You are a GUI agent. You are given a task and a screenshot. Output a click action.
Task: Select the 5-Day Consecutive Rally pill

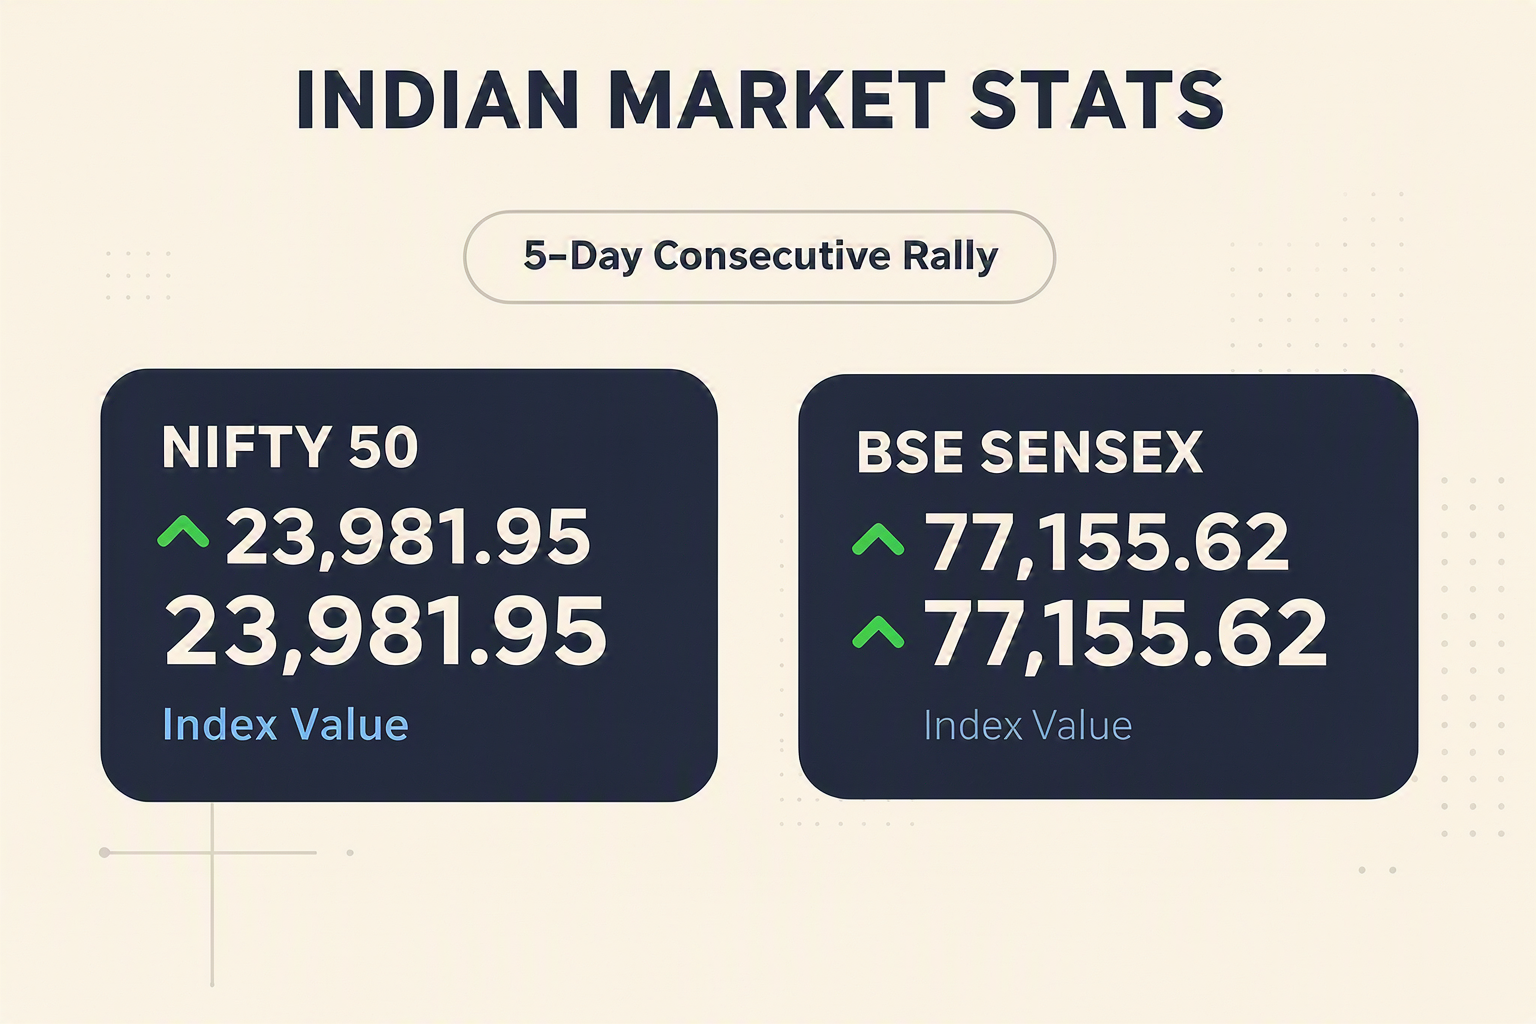click(x=759, y=257)
